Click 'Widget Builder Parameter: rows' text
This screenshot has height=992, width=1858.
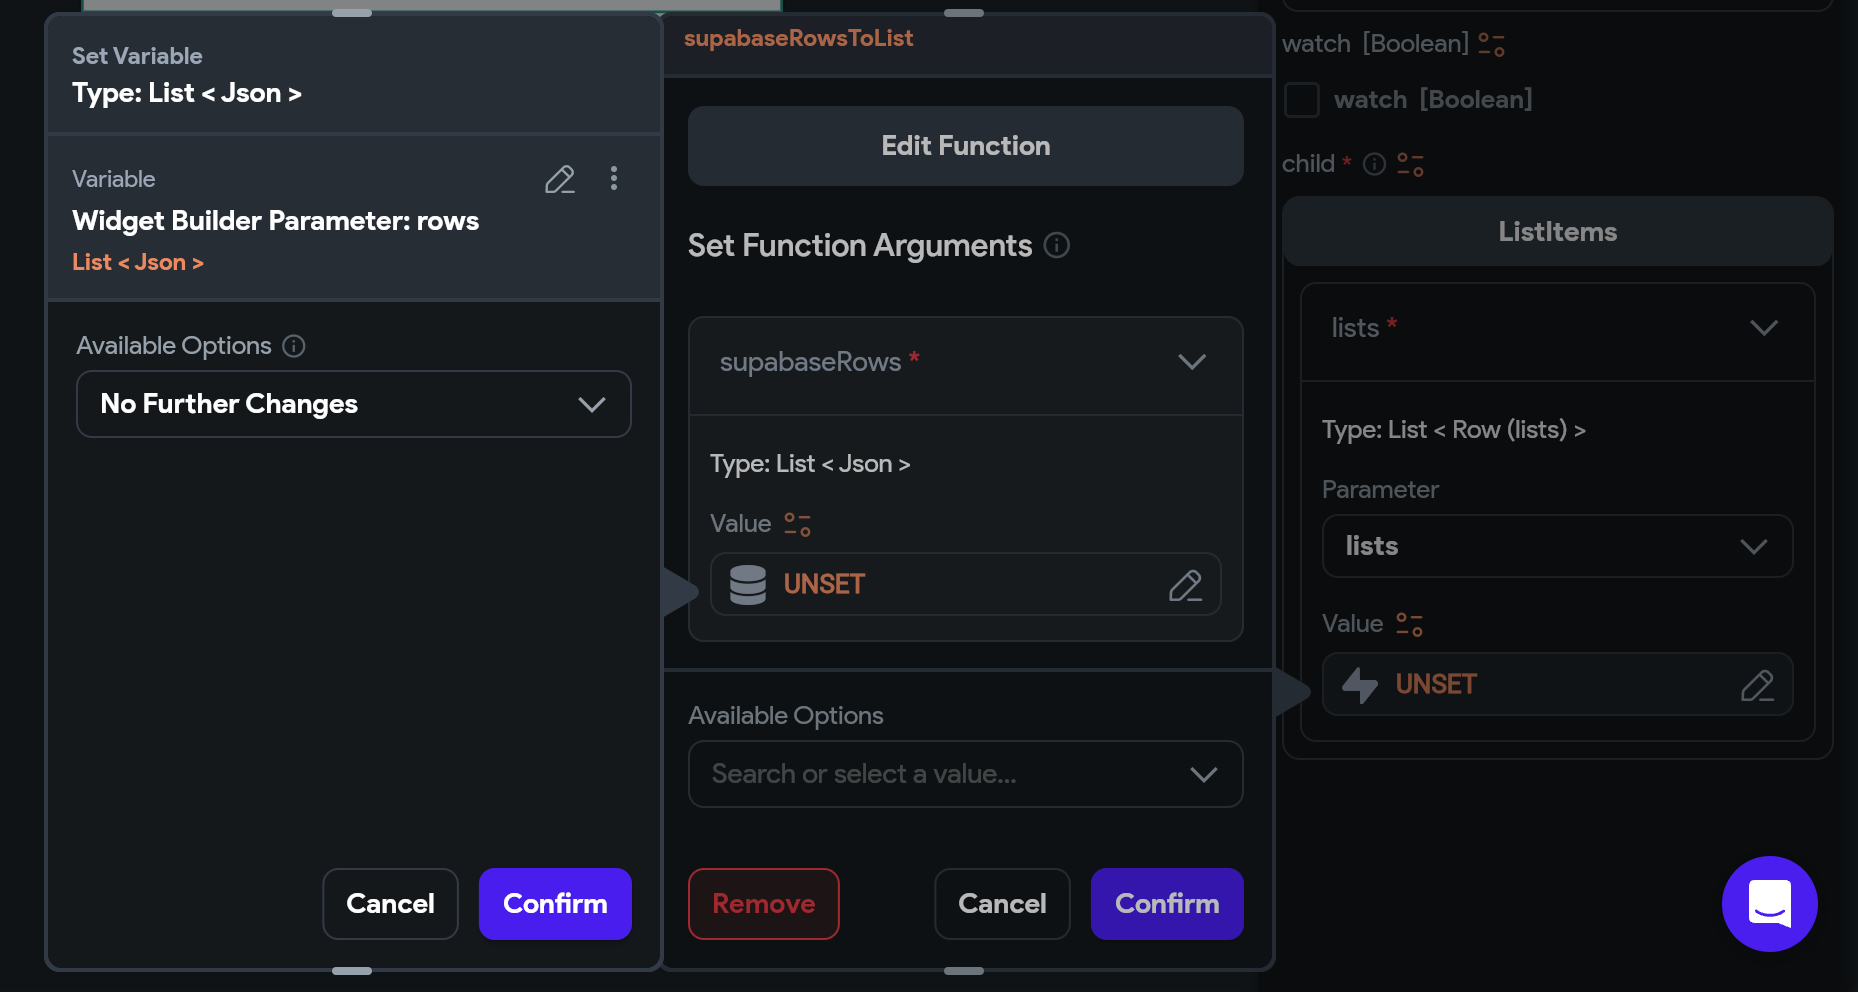point(276,221)
